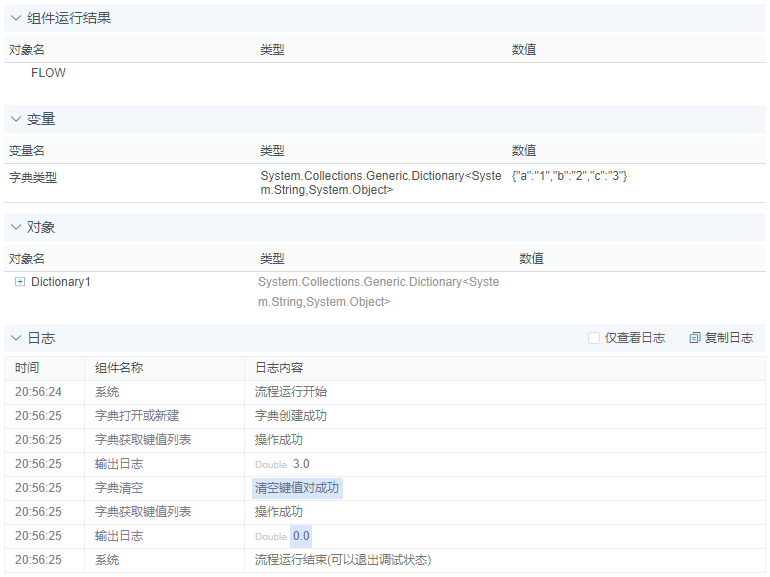Click the 复制日志 button label

tap(729, 338)
